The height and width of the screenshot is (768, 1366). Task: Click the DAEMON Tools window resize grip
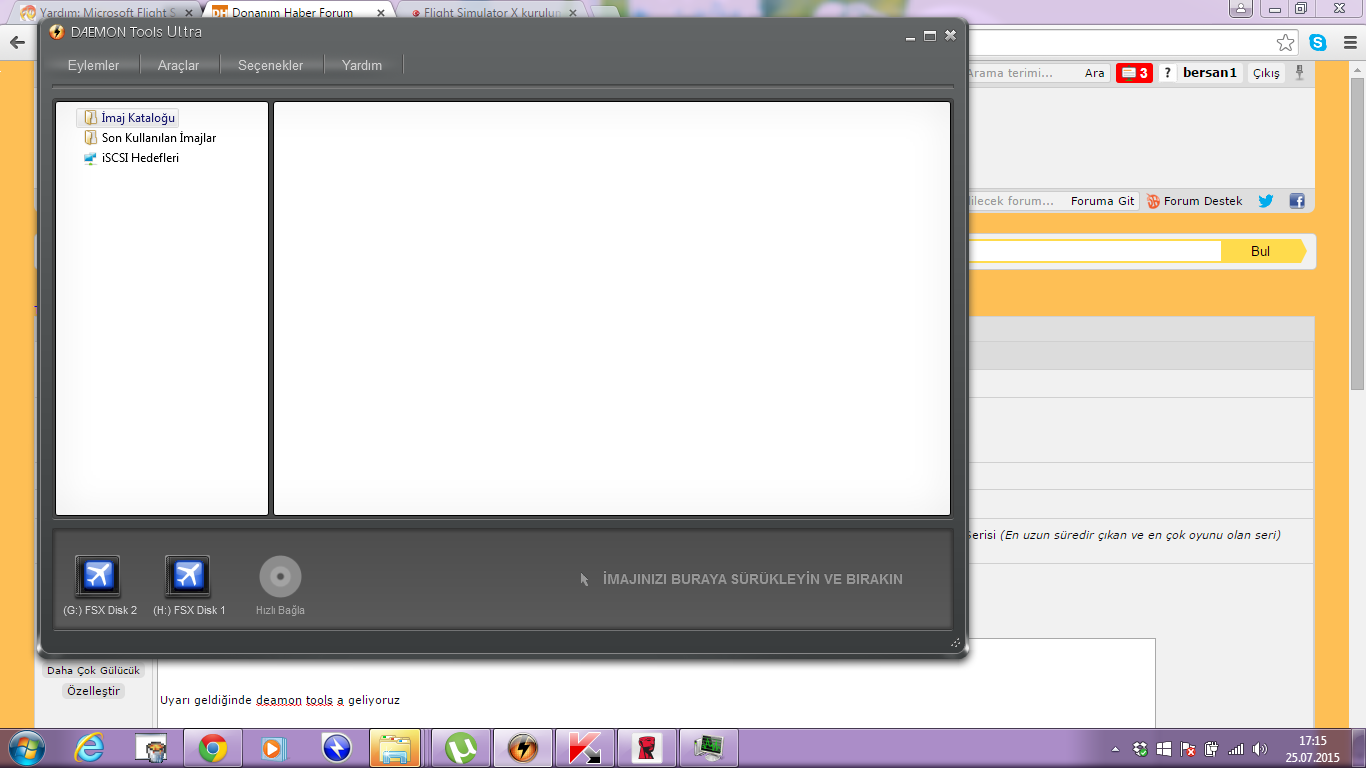click(955, 643)
